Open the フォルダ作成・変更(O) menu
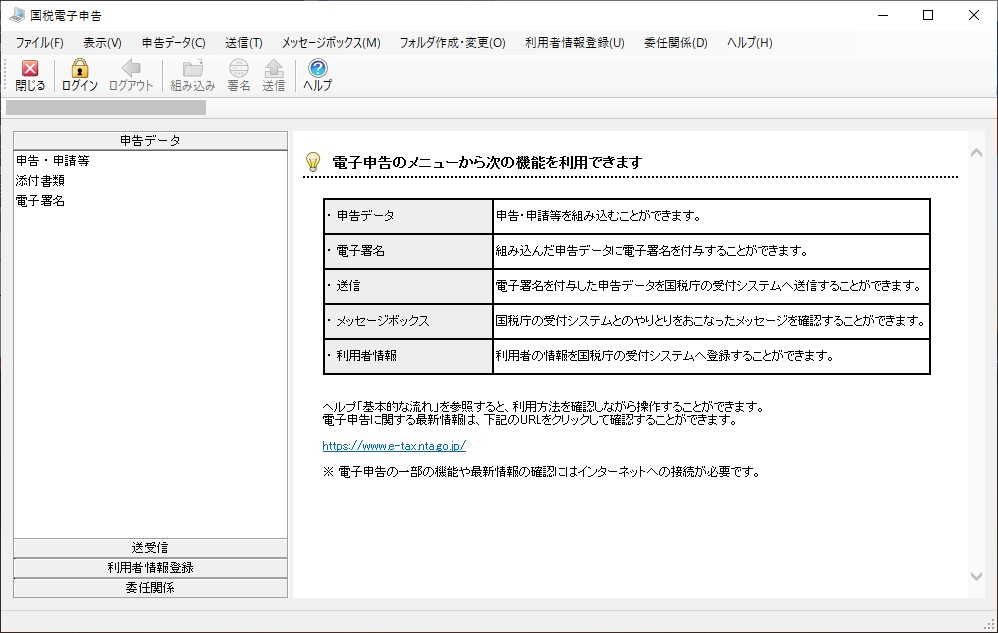This screenshot has width=998, height=633. pyautogui.click(x=452, y=43)
